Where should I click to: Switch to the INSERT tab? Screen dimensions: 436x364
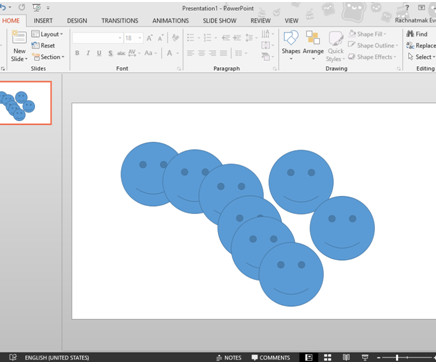coord(43,21)
